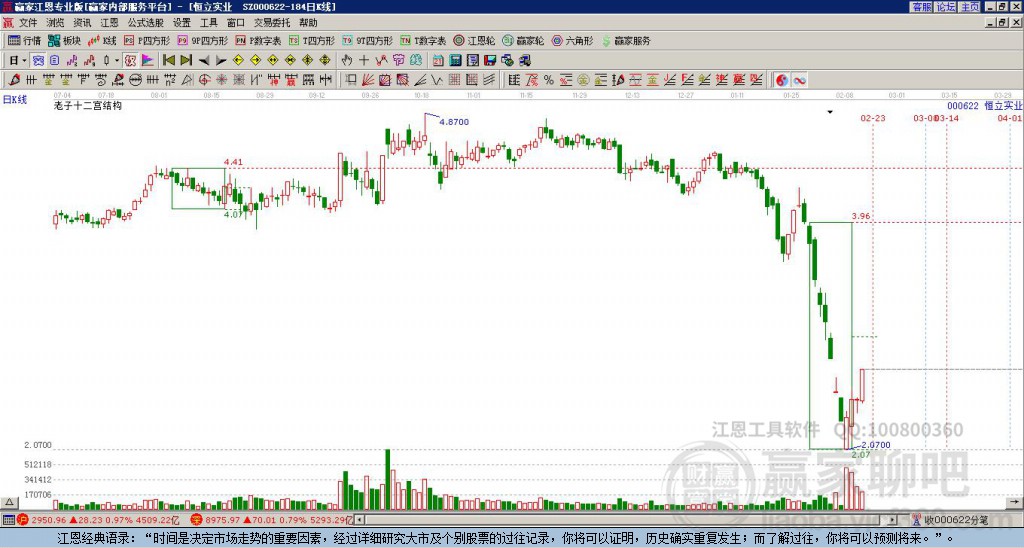Image resolution: width=1024 pixels, height=548 pixels.
Task: Select the crosshair cursor tool
Action: 364,60
